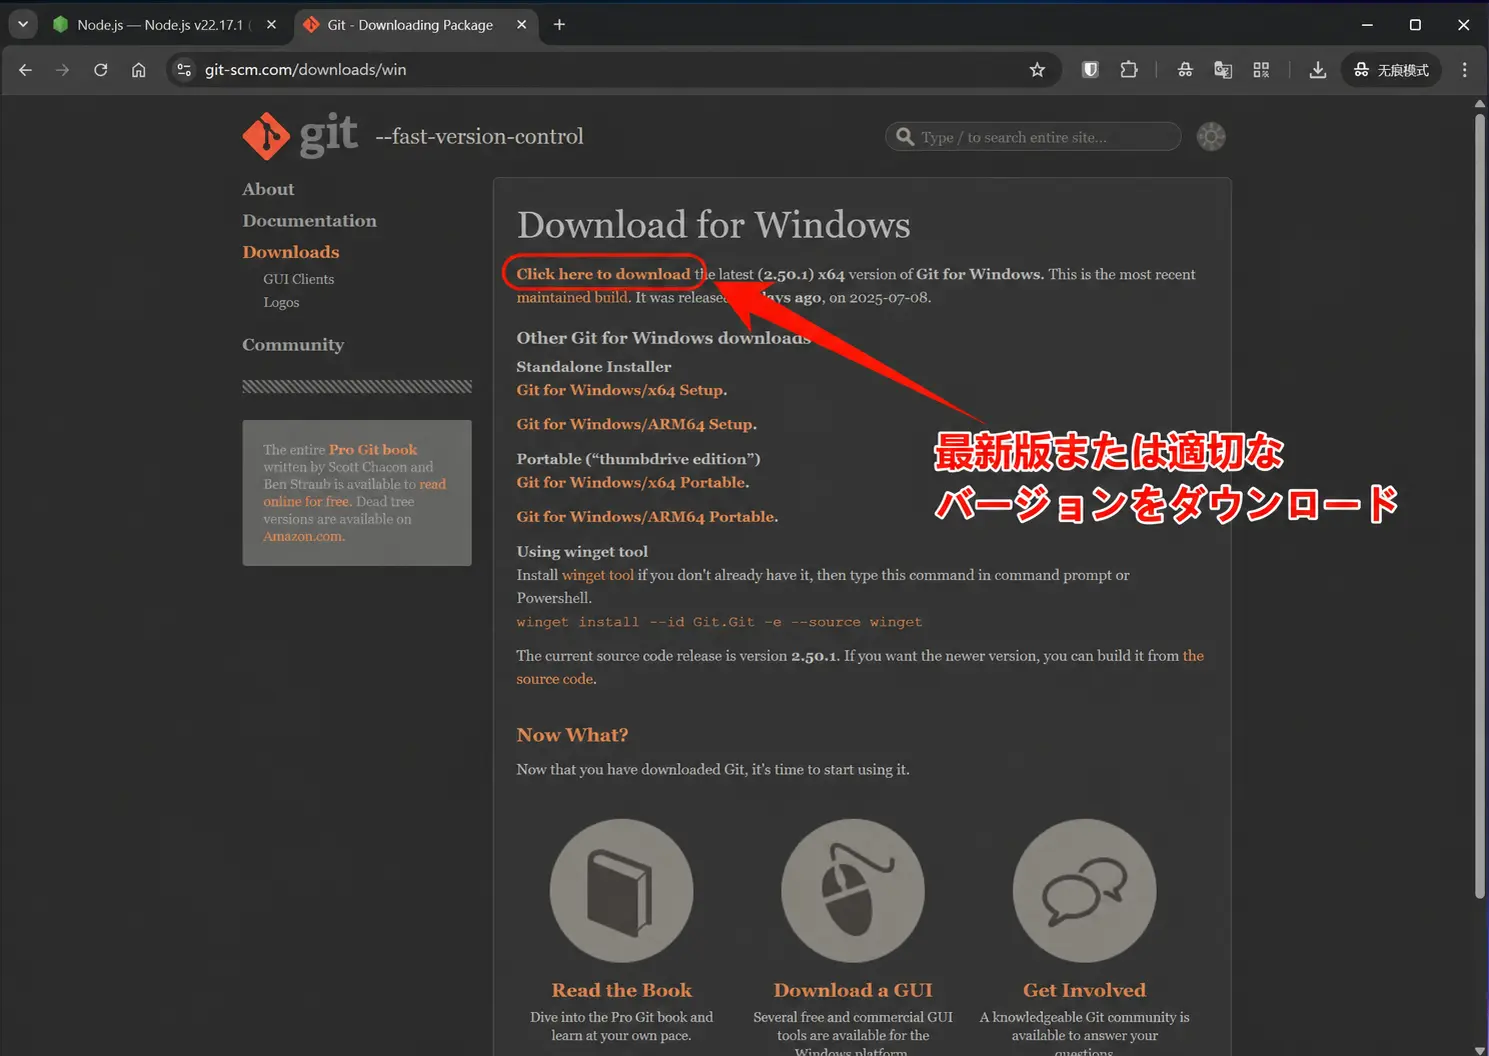Click the winget install command text

719,622
